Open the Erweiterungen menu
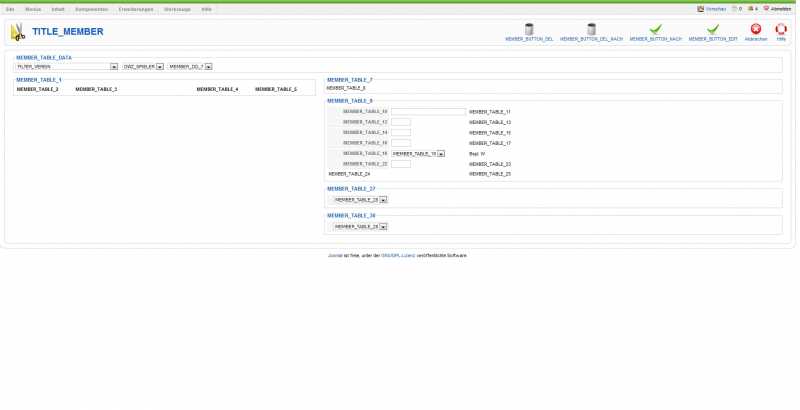Screen dimensions: 800x410 point(135,8)
